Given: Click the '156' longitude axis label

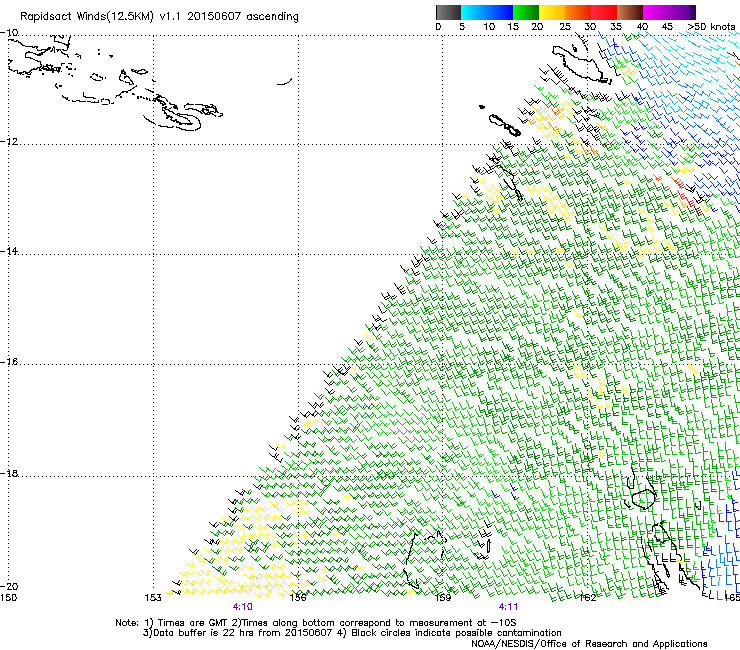Looking at the screenshot, I should click(x=298, y=598).
